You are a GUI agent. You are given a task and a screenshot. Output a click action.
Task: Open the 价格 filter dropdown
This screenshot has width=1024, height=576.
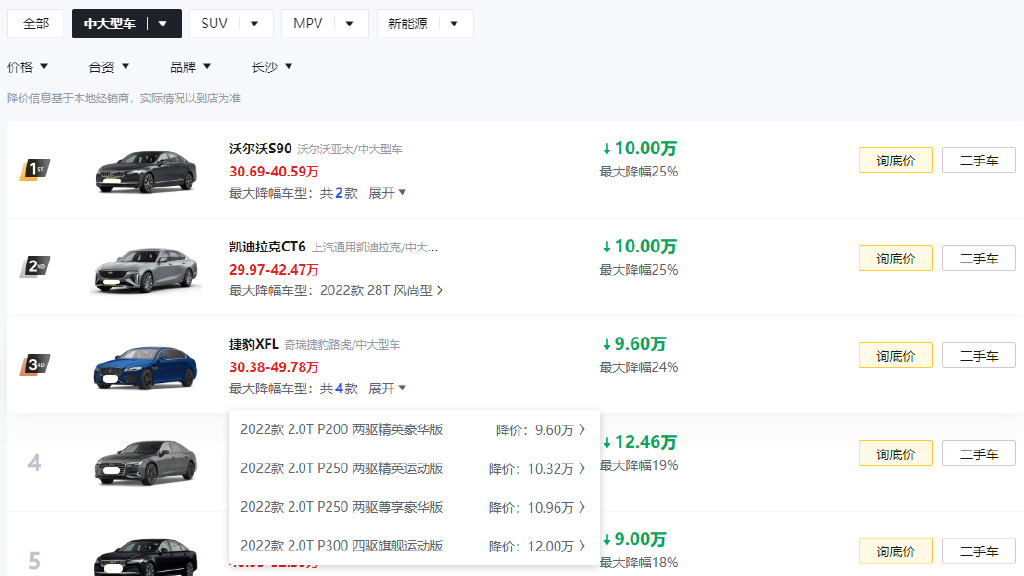click(27, 67)
